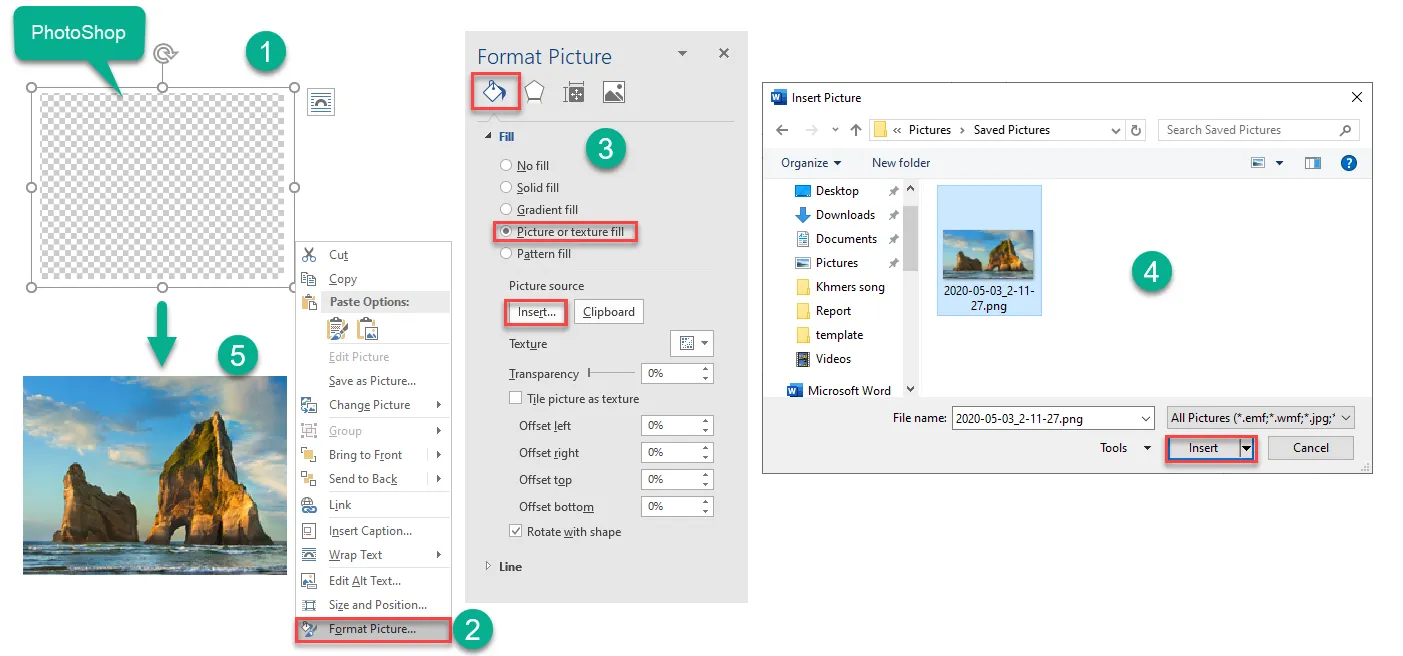Click New folder in the dialog toolbar
The image size is (1403, 656).
901,163
